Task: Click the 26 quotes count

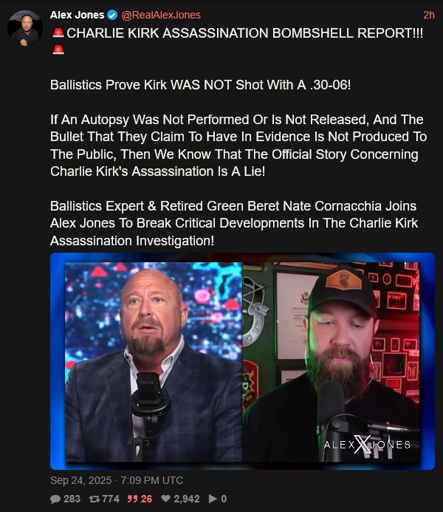Action: coord(146,499)
